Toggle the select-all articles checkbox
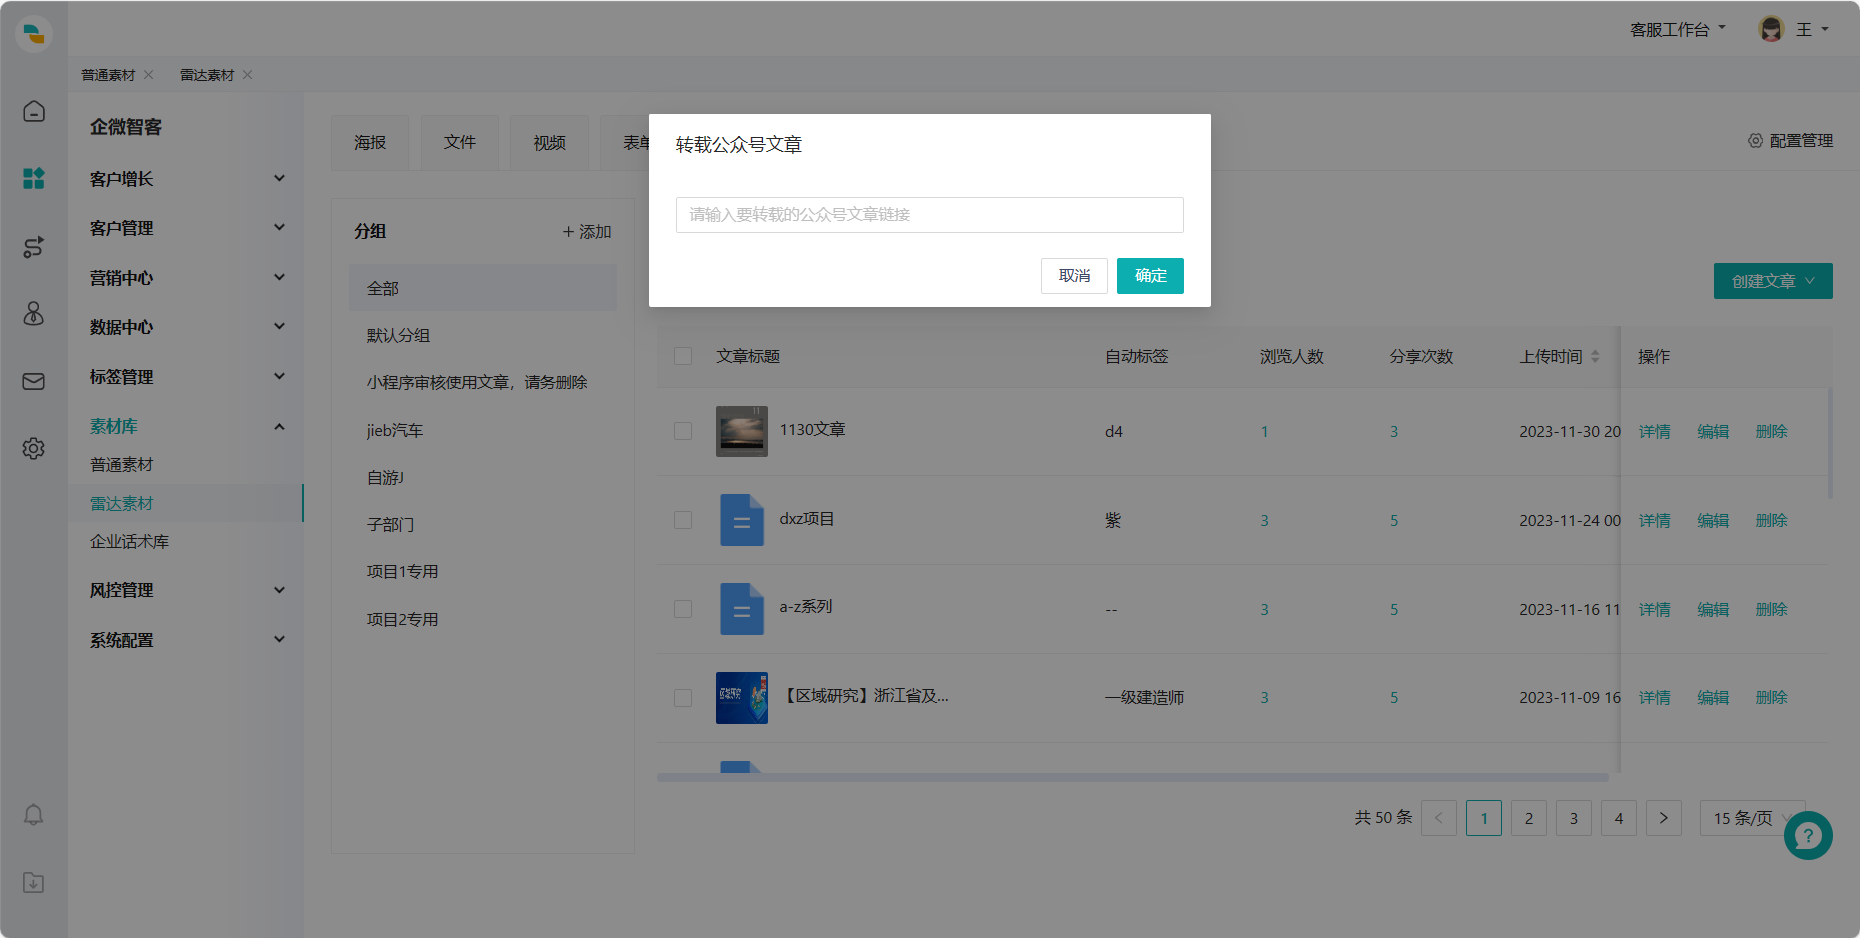Image resolution: width=1860 pixels, height=938 pixels. (683, 356)
